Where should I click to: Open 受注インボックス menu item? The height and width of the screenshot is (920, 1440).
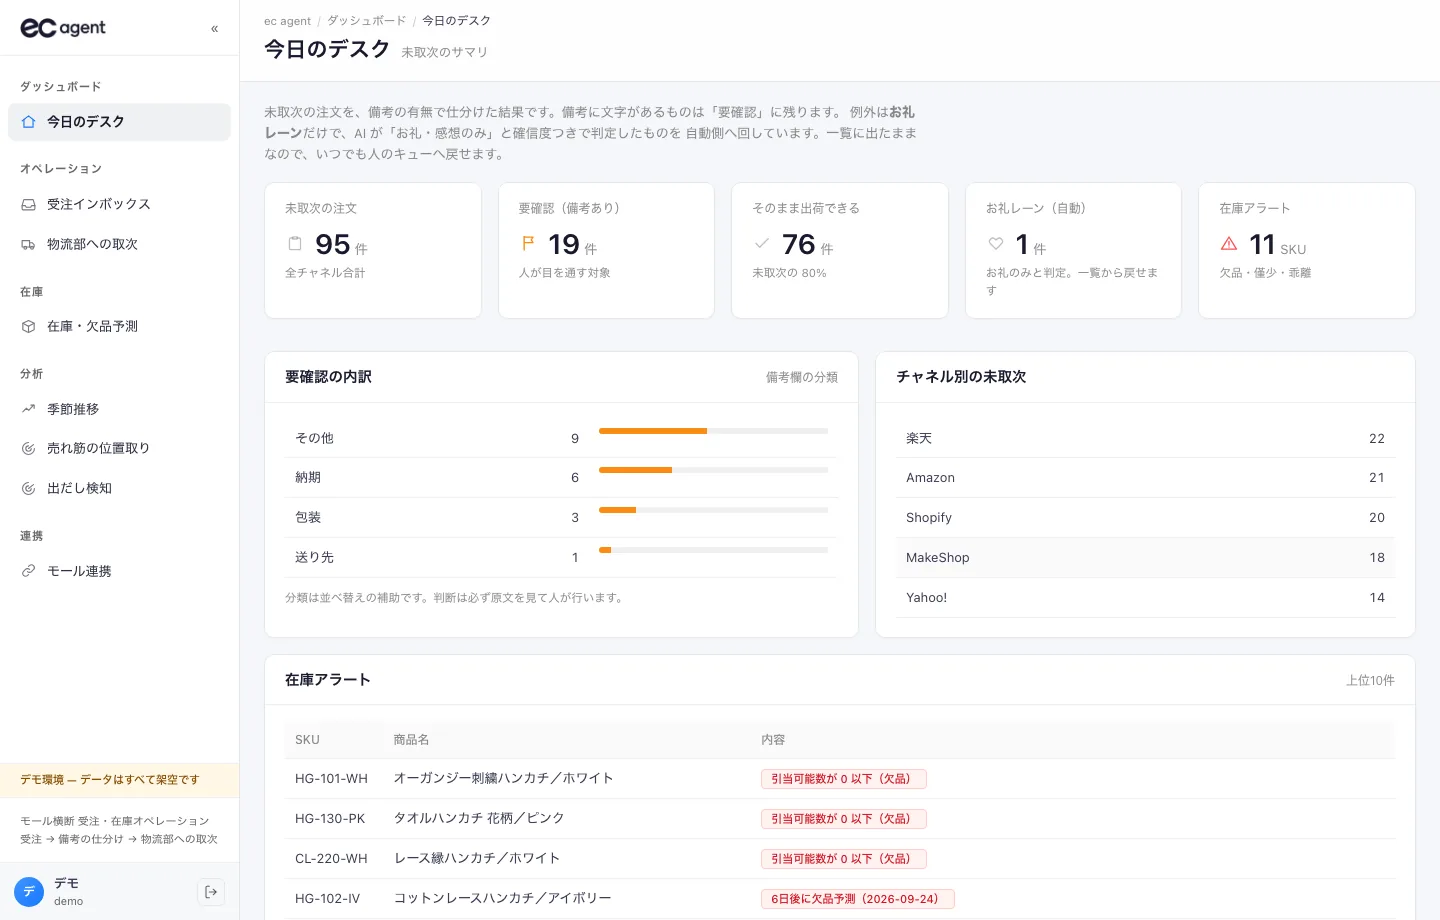(119, 204)
